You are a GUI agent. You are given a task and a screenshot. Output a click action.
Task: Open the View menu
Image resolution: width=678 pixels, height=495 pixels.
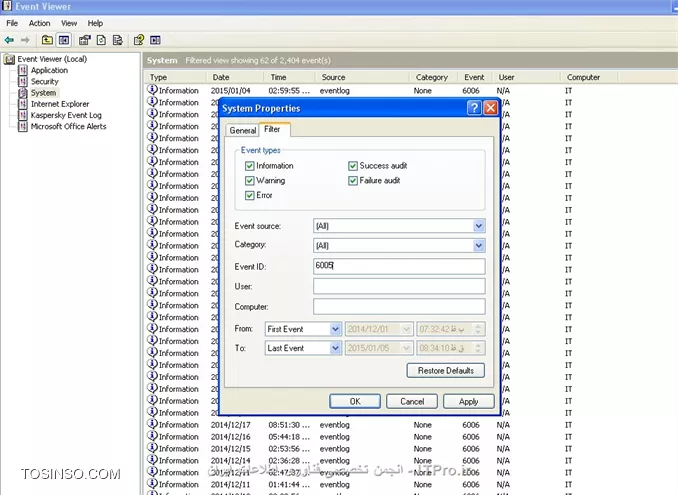pyautogui.click(x=69, y=23)
